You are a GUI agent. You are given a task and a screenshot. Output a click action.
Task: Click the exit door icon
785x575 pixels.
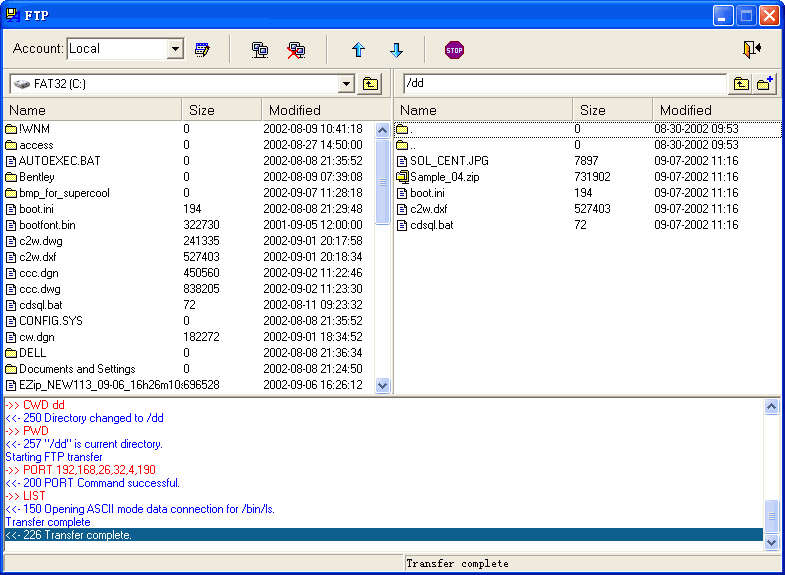(x=752, y=49)
